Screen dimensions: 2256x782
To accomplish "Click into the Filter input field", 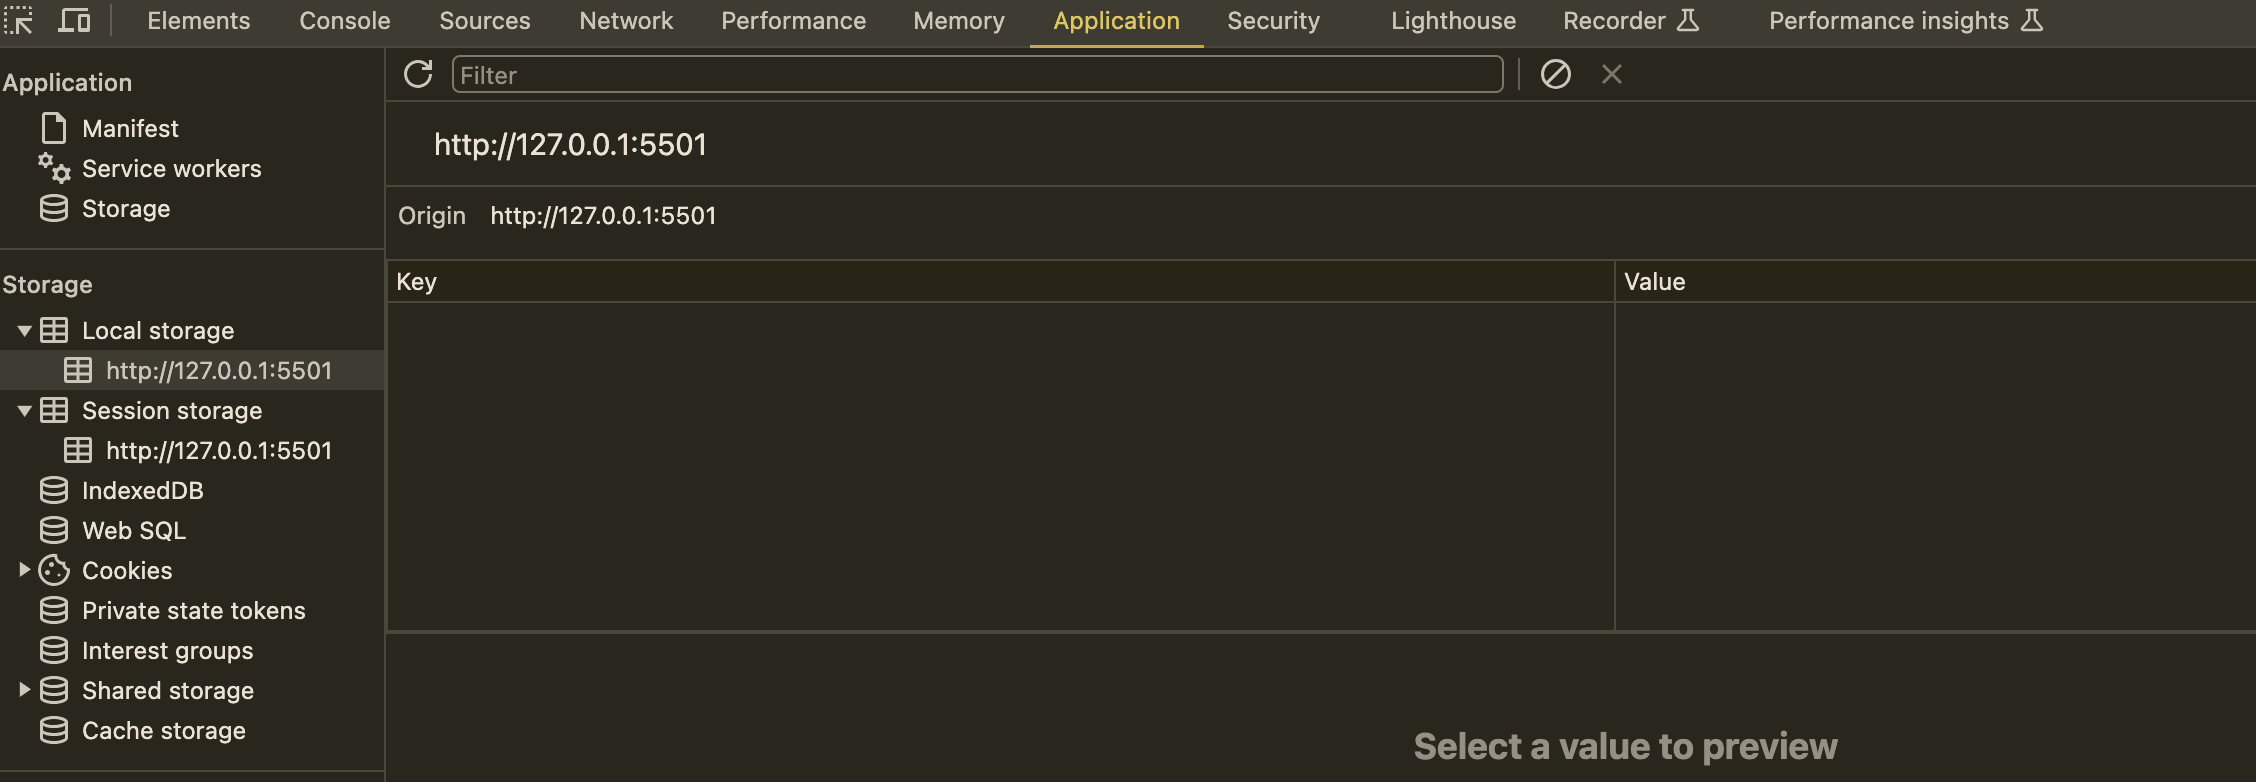I will tap(977, 75).
